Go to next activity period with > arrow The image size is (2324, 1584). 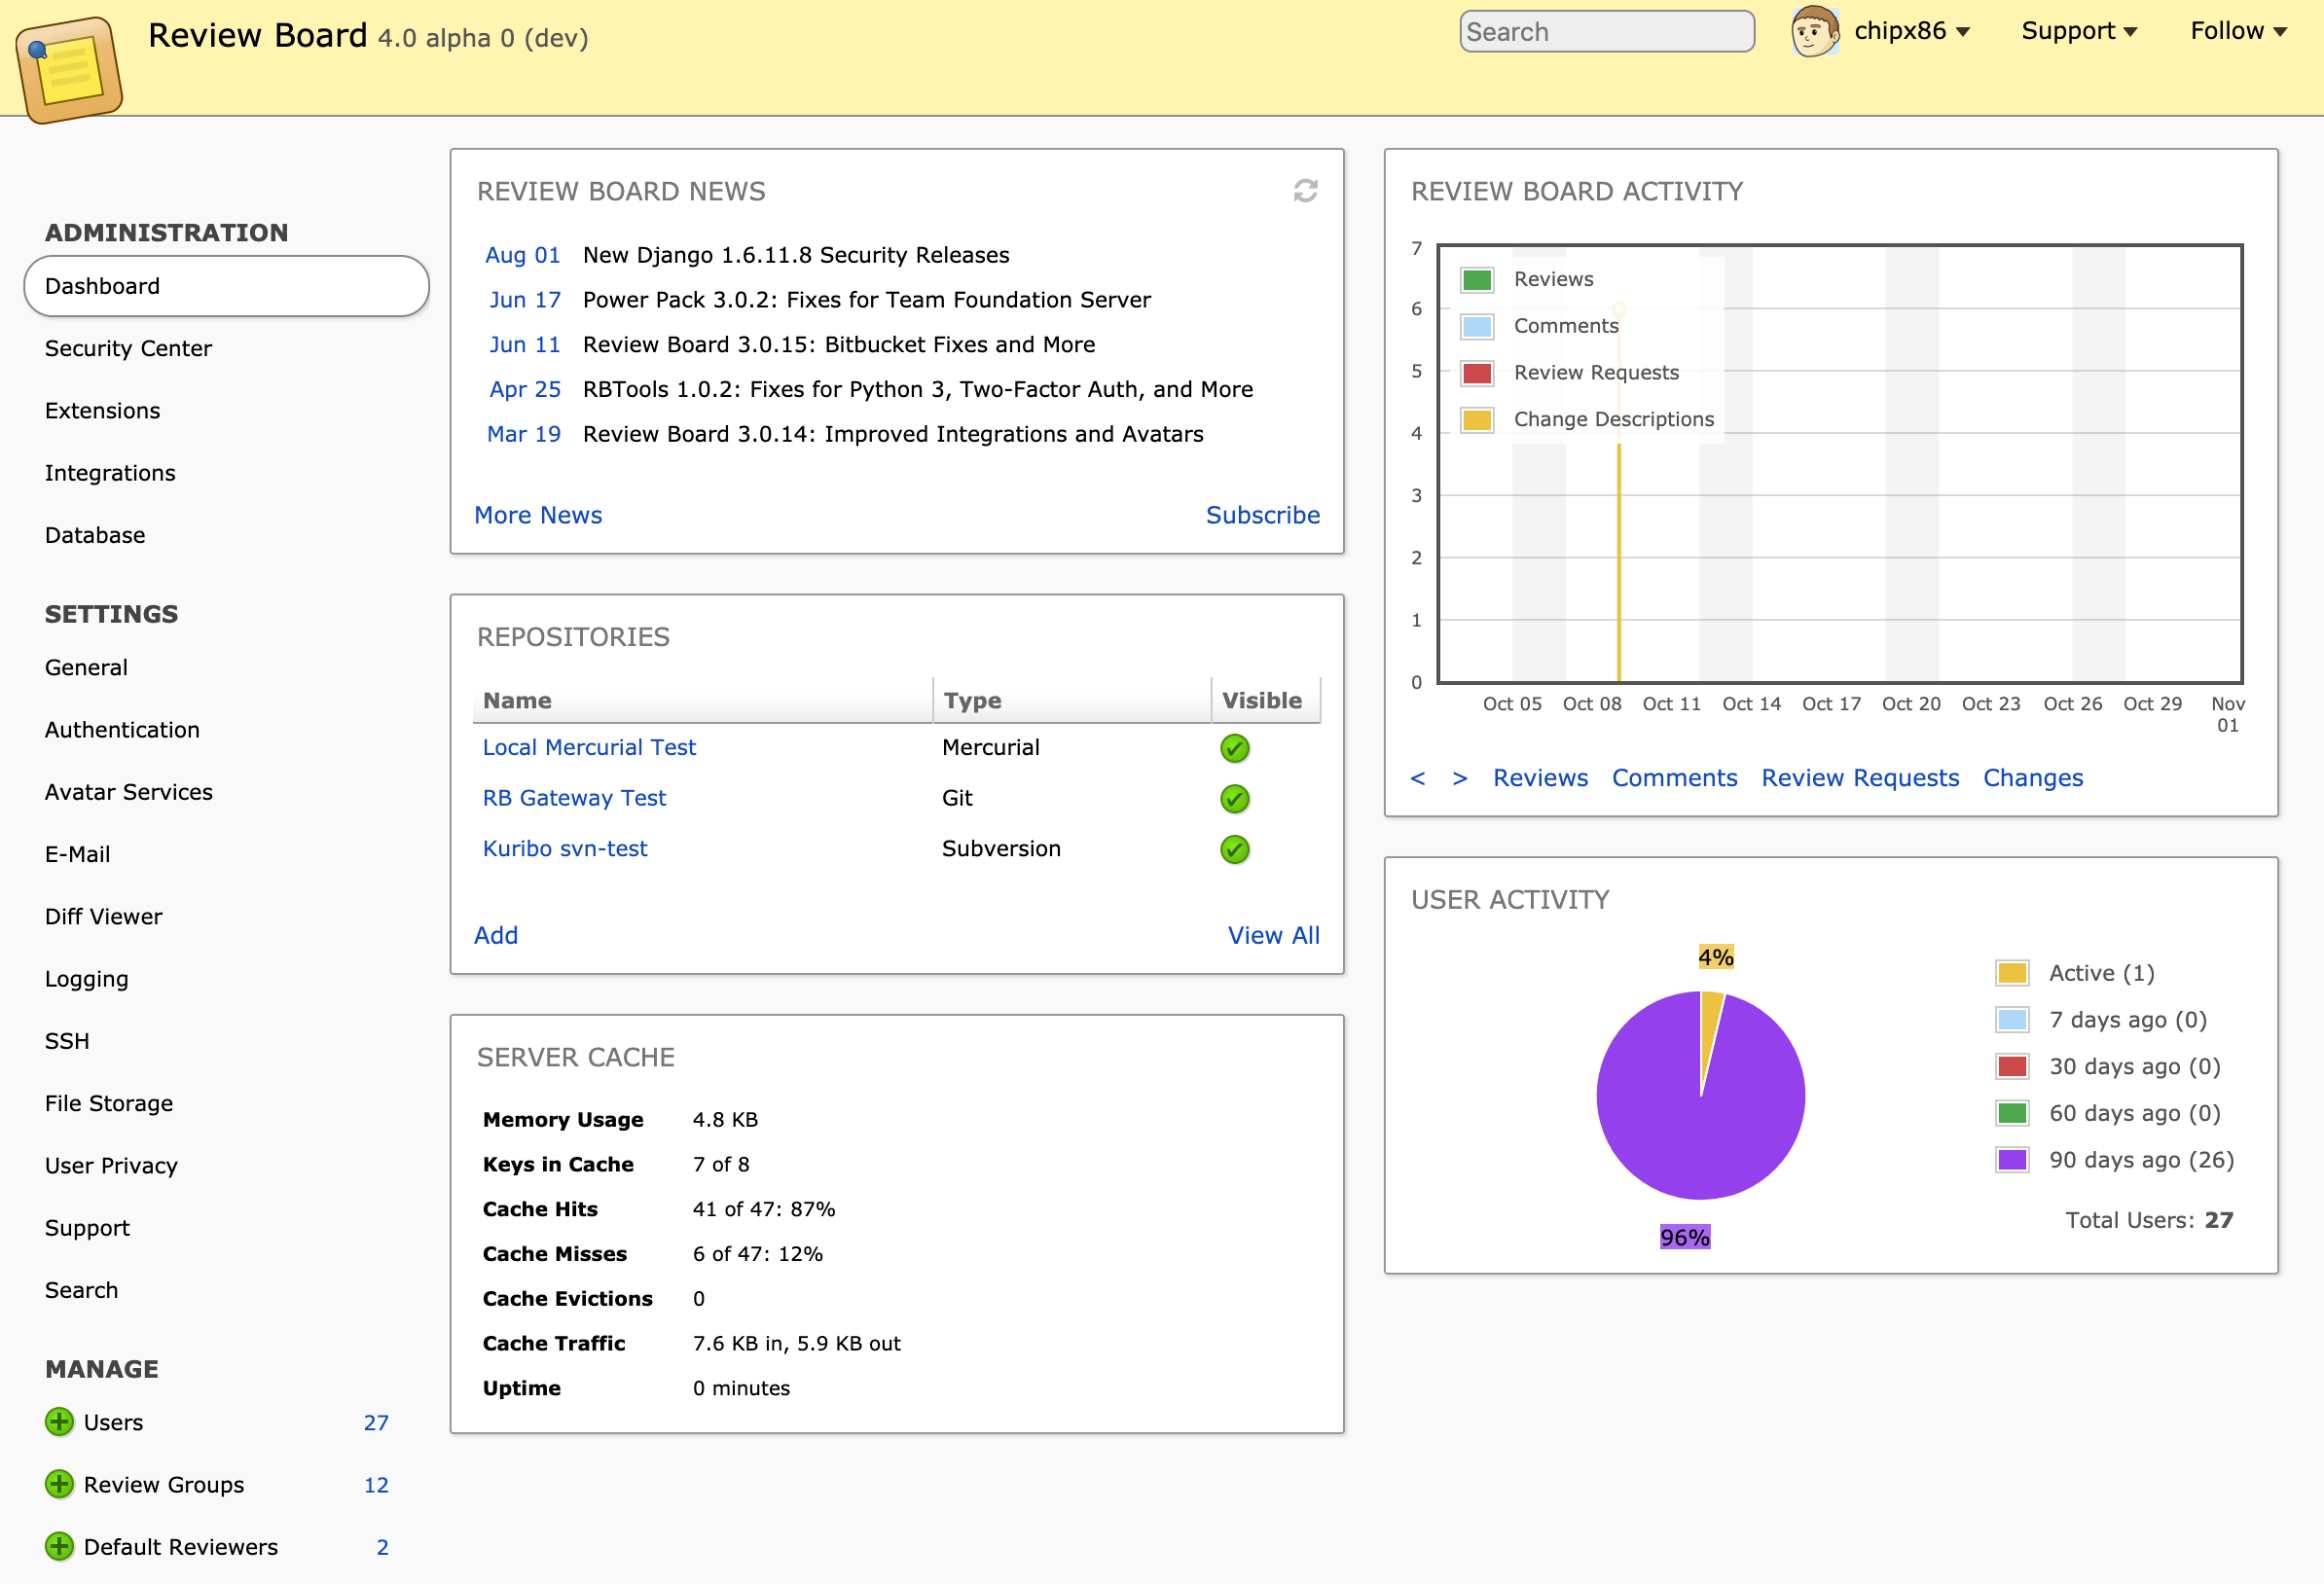click(1460, 778)
